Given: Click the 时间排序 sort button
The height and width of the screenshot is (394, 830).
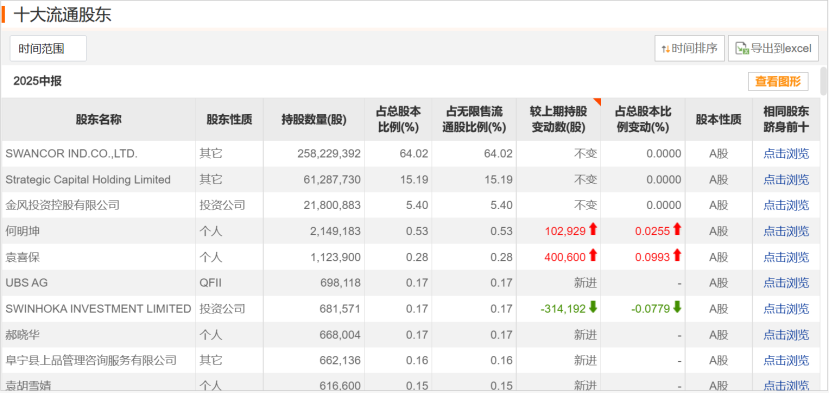Looking at the screenshot, I should pos(689,49).
